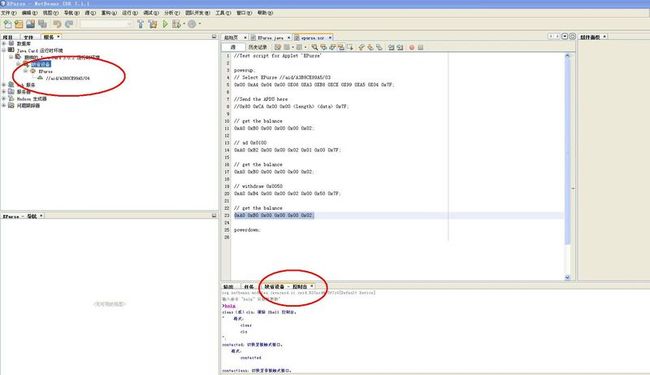Click the highlighted line 23 APDU command
This screenshot has height=375, width=650.
click(274, 215)
